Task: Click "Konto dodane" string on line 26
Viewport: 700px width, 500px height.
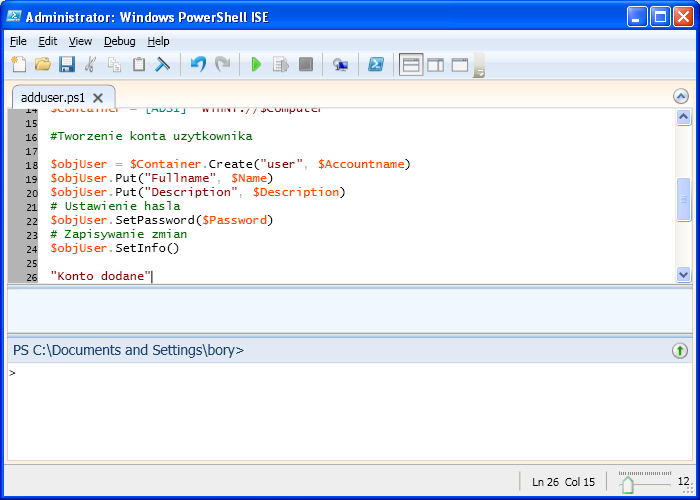Action: [x=101, y=276]
